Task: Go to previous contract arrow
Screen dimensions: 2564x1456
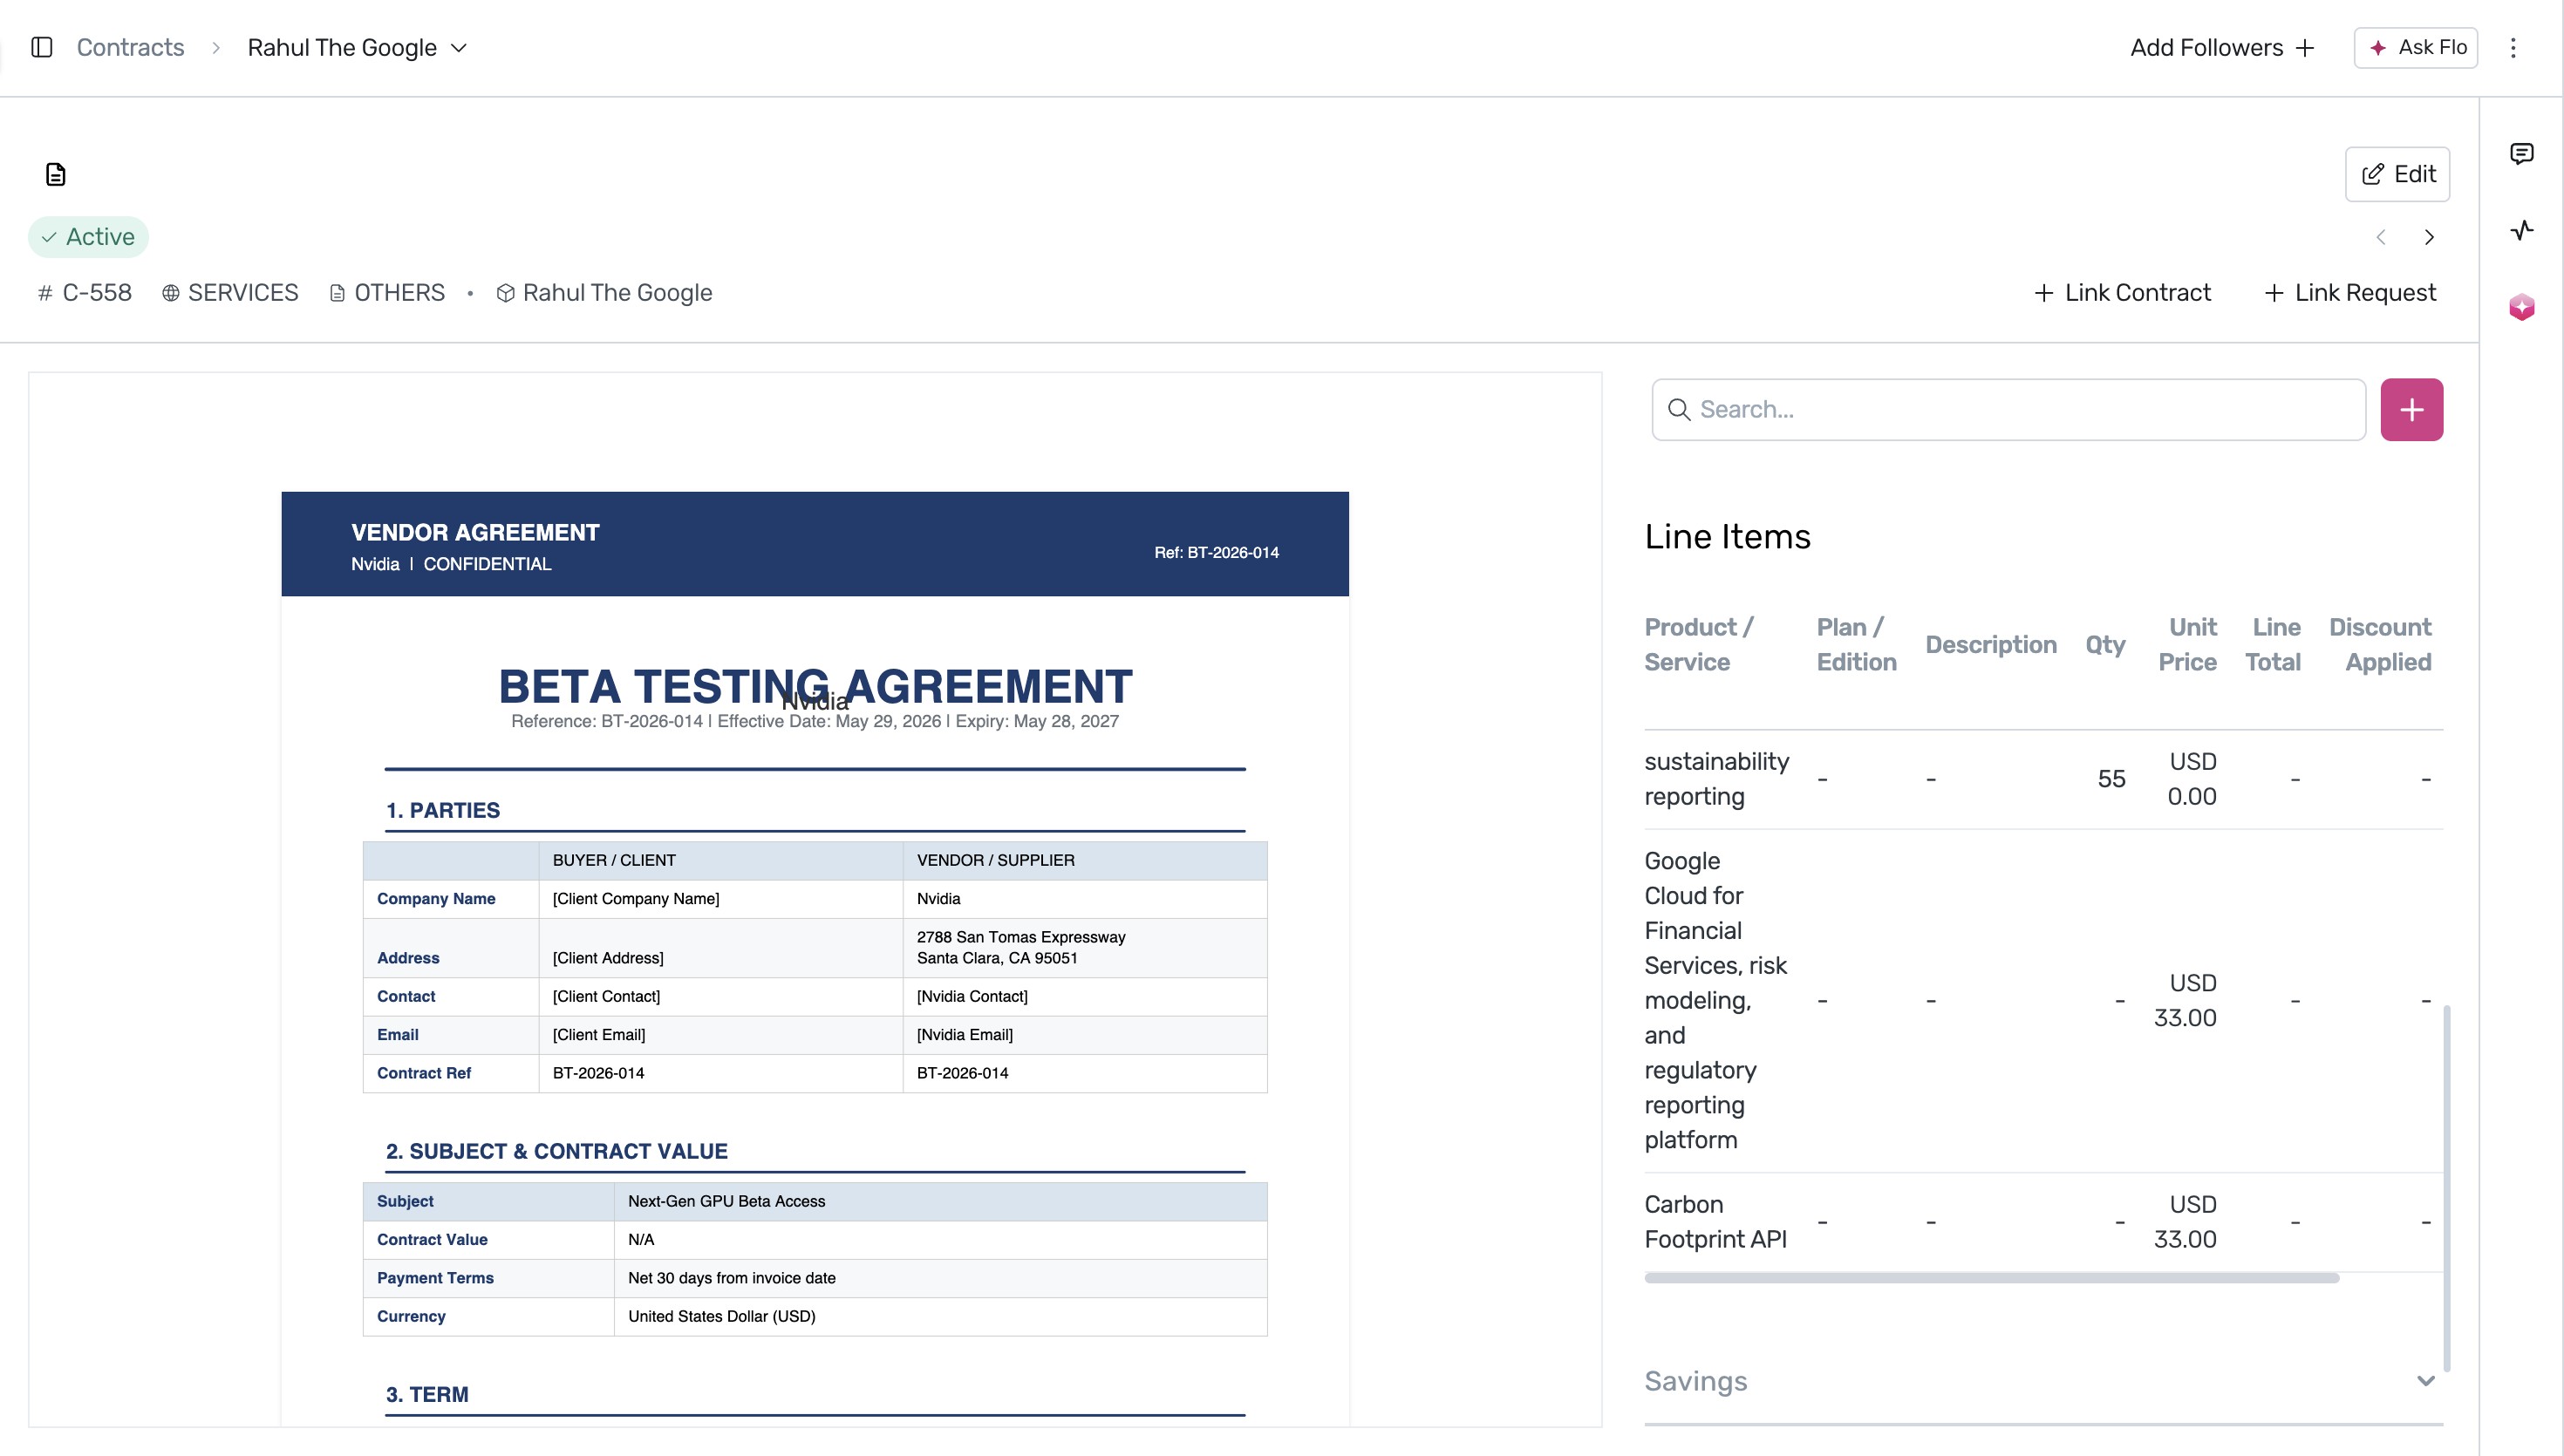Action: point(2380,237)
